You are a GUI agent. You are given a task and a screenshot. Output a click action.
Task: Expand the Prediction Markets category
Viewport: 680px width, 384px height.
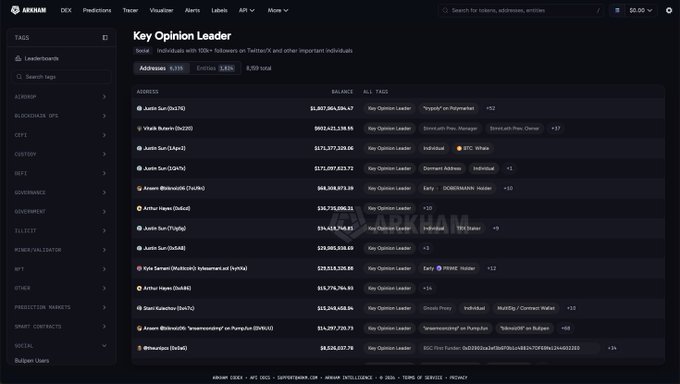[x=61, y=307]
